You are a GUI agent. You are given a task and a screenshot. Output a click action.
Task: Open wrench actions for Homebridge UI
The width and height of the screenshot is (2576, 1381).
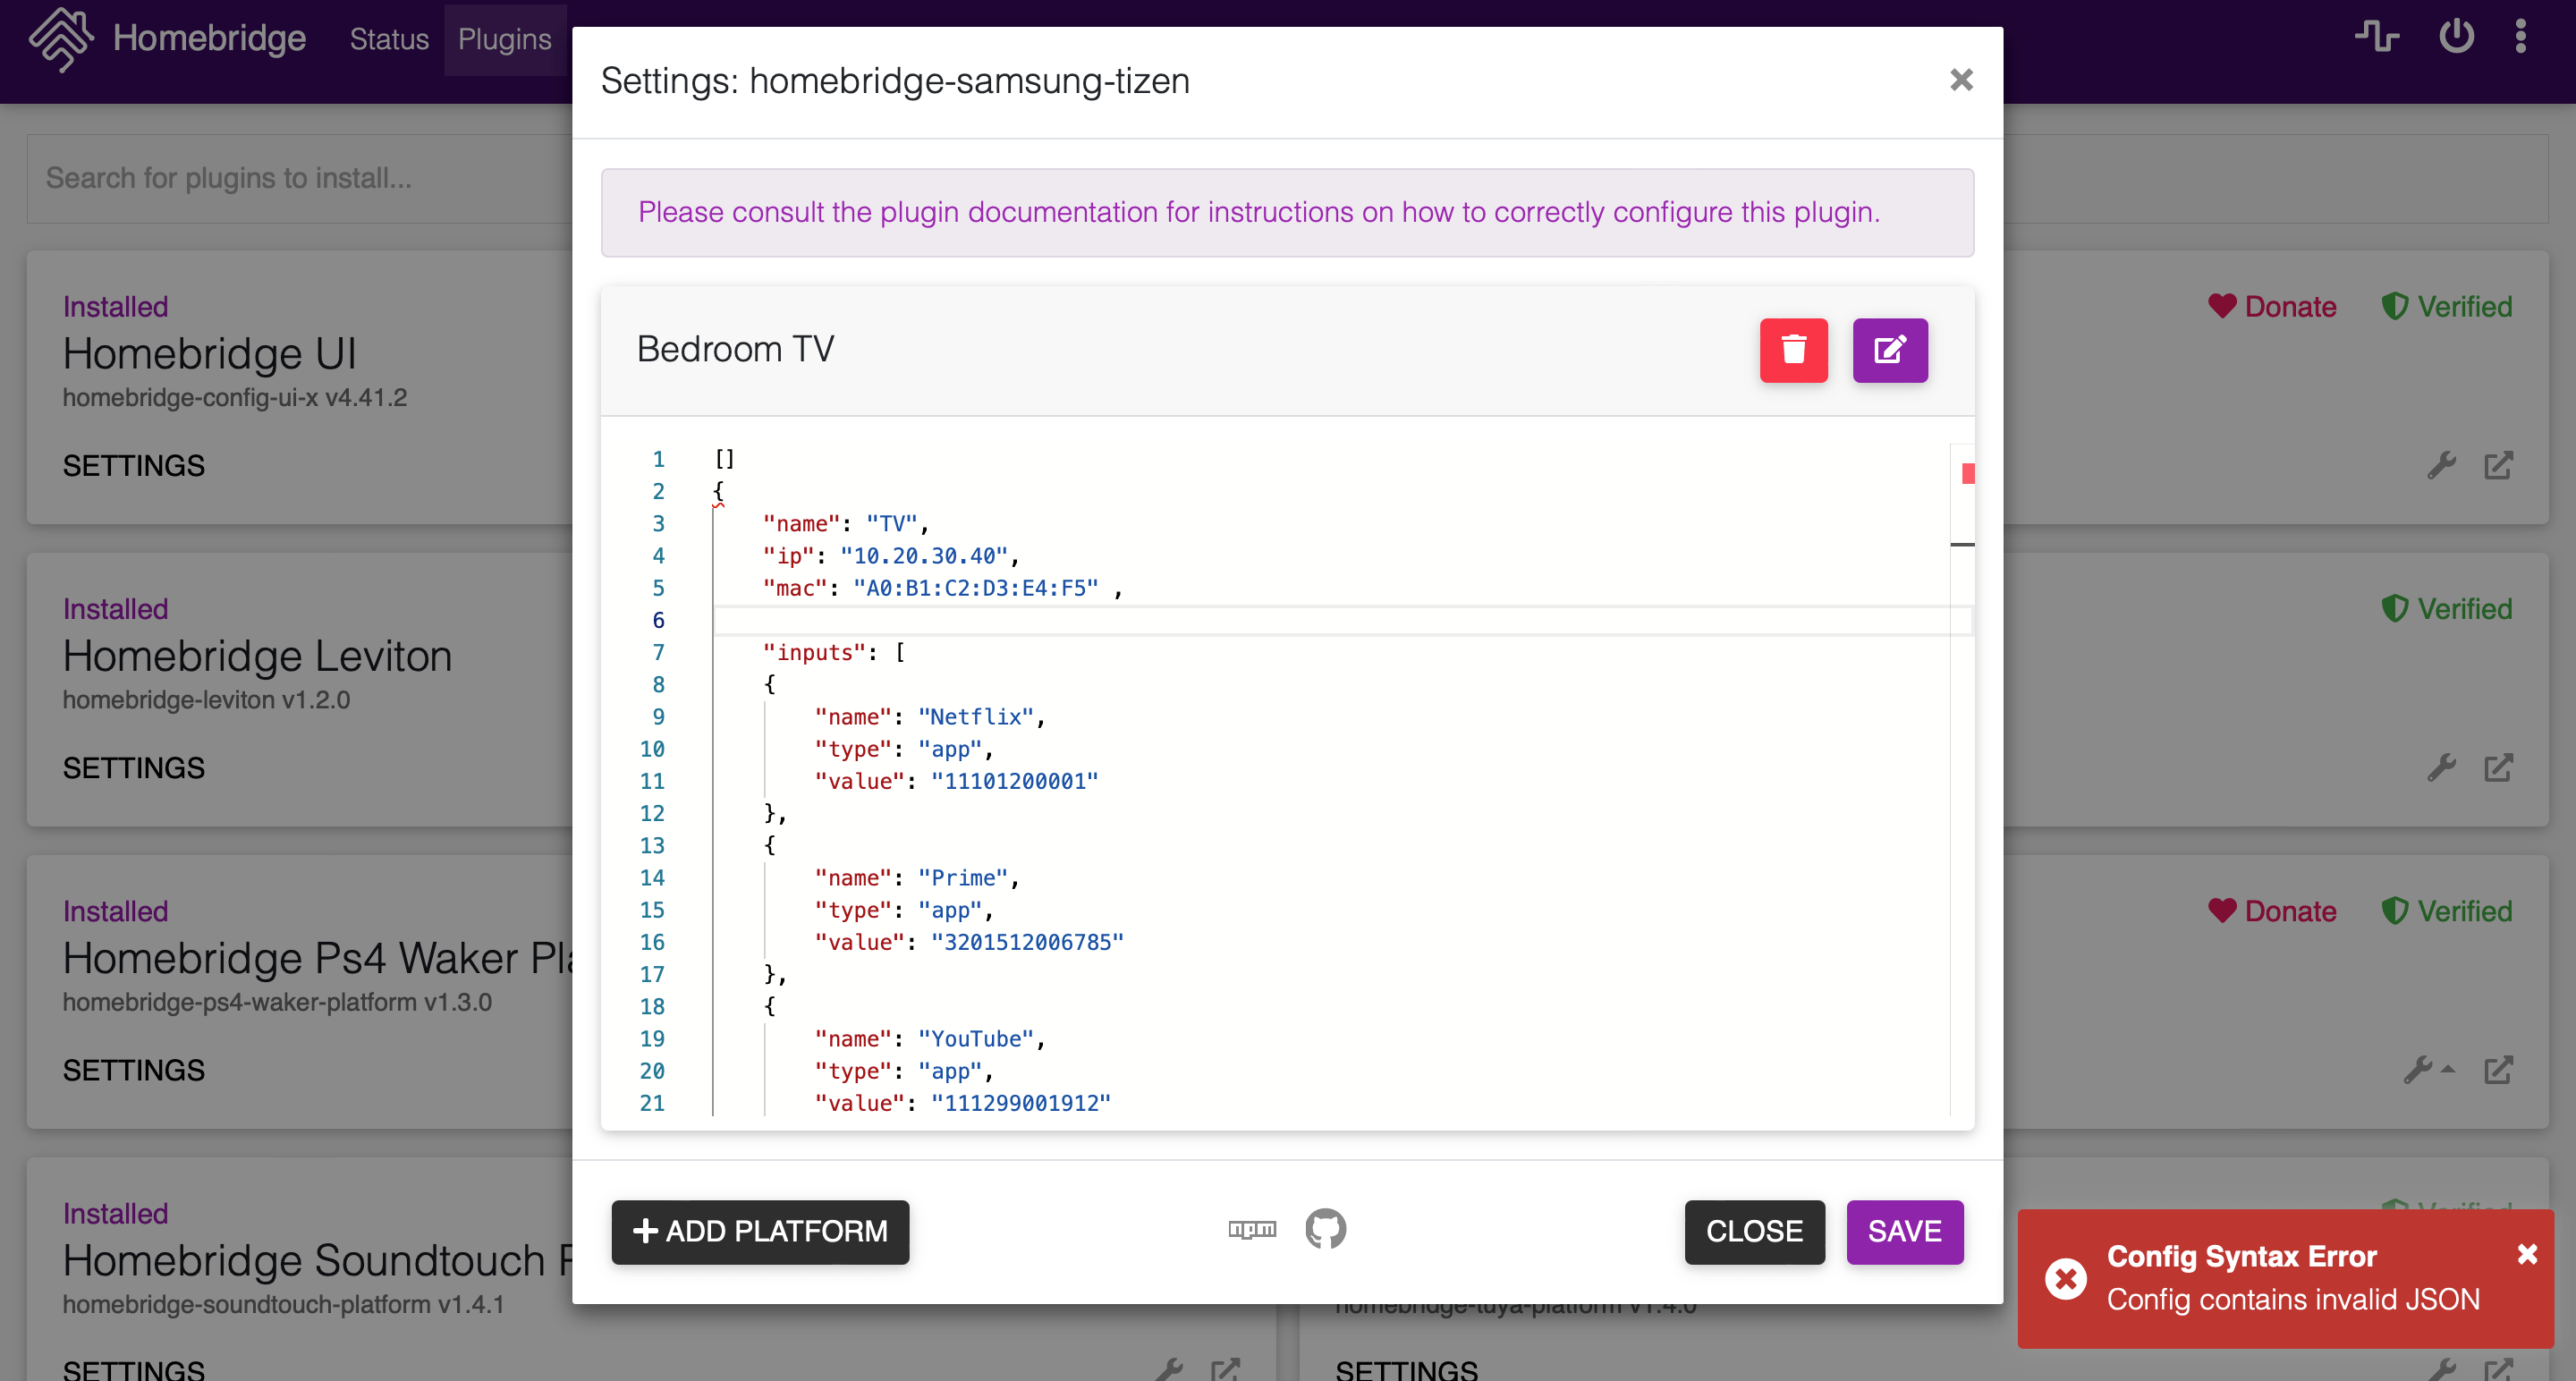(x=2441, y=464)
